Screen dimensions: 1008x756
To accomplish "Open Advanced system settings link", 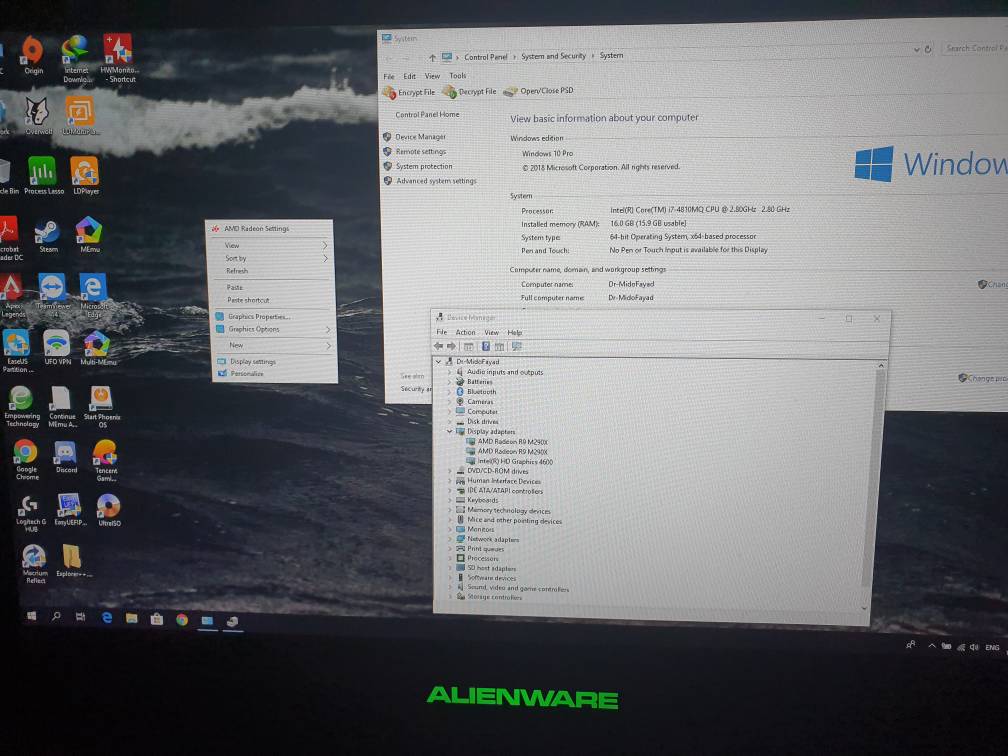I will (x=436, y=181).
